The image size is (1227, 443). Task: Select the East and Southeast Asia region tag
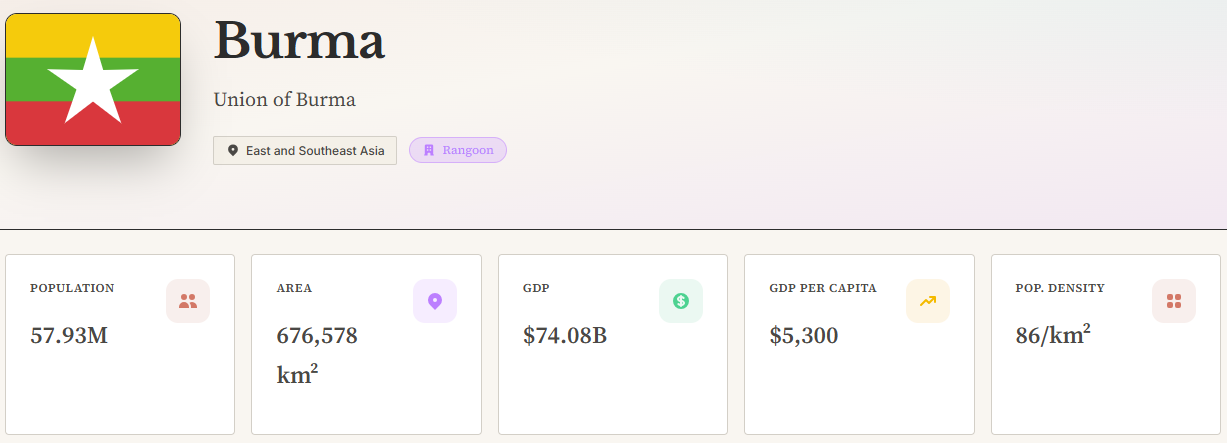[305, 150]
